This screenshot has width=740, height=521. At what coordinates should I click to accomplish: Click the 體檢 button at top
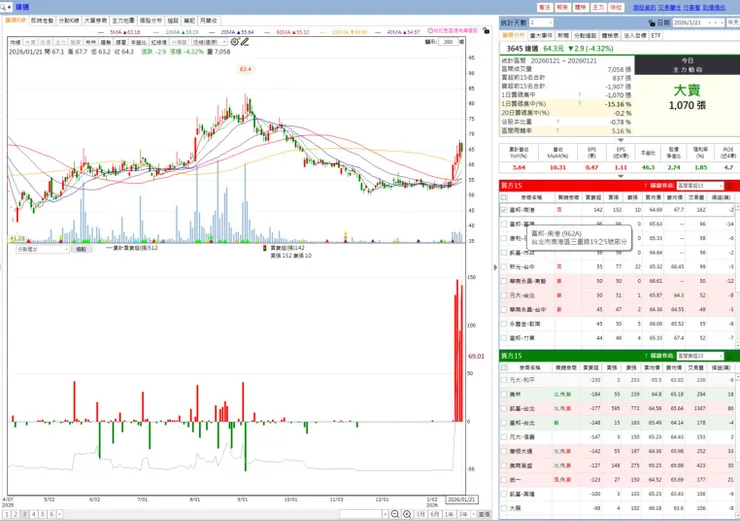tap(580, 8)
